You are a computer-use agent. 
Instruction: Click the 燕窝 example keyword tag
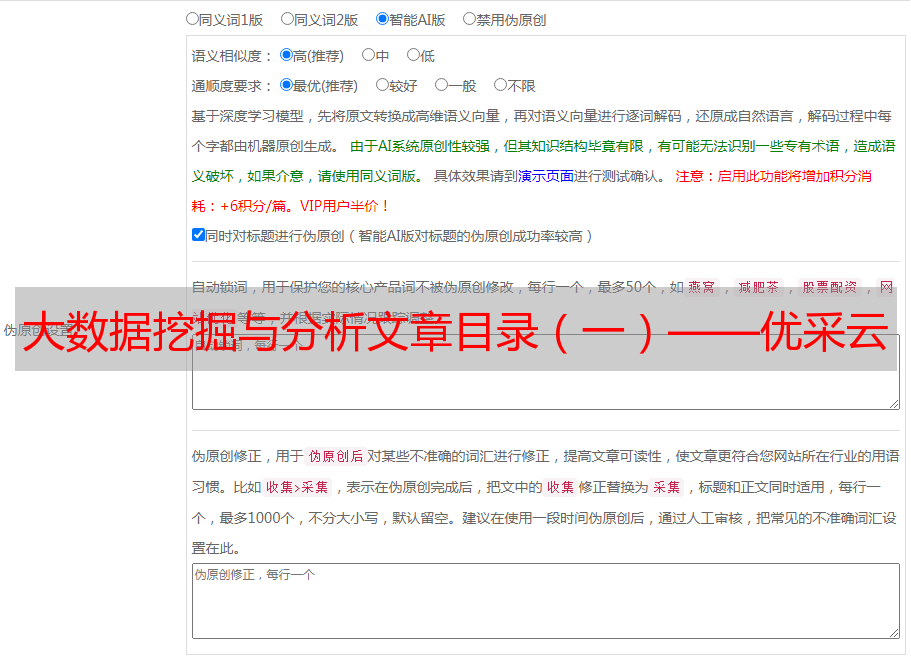click(701, 287)
